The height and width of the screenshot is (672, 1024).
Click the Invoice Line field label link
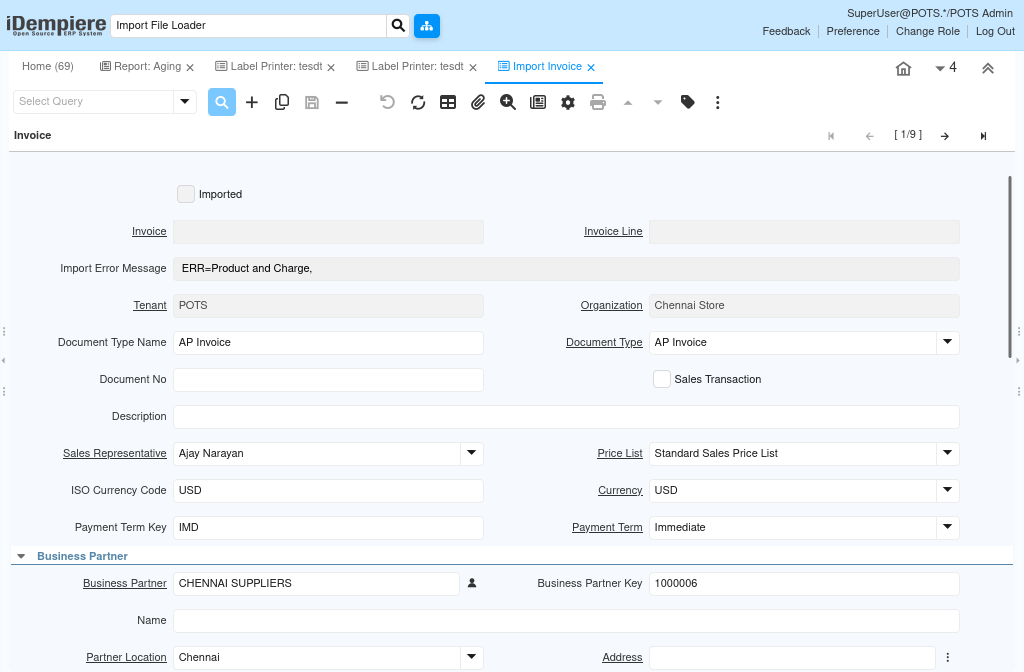click(613, 231)
